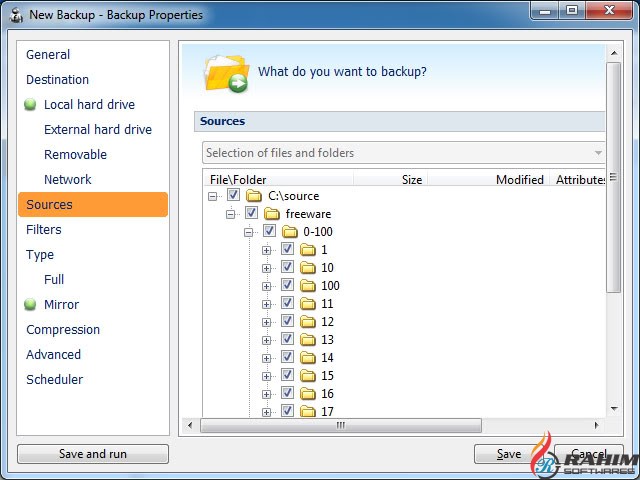Uncheck the 0-100 folder checkbox
The image size is (640, 480).
(x=269, y=231)
